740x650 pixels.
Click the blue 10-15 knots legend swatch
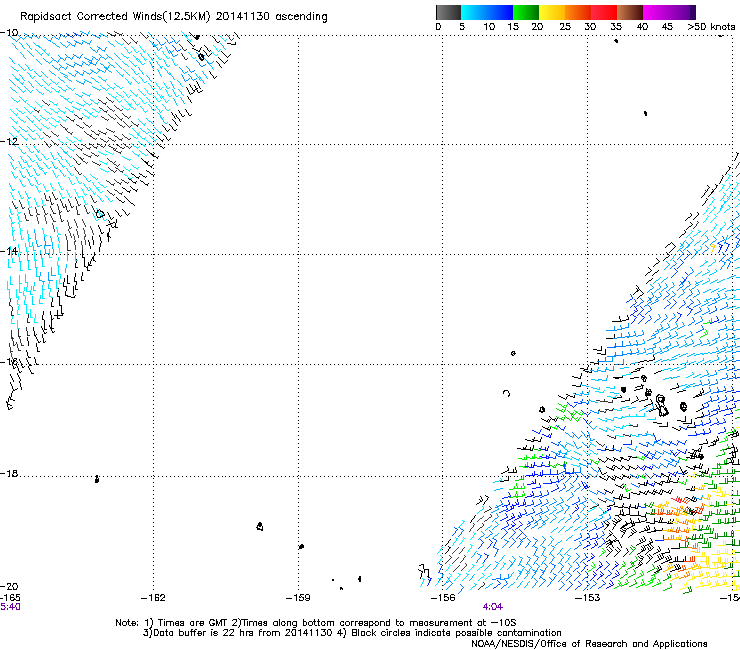[x=500, y=12]
